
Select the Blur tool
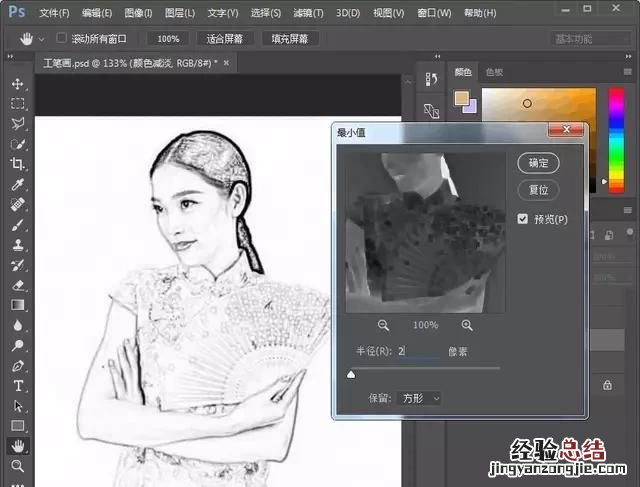click(x=17, y=325)
